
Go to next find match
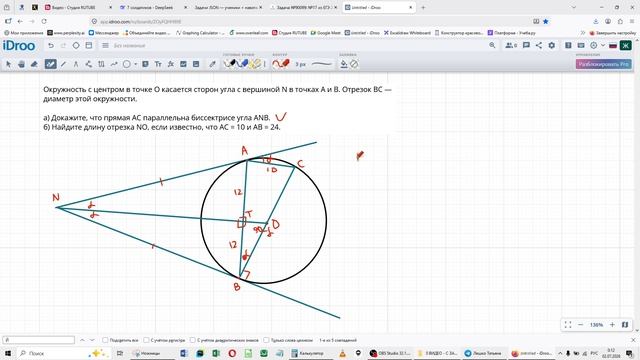pyautogui.click(x=92, y=340)
